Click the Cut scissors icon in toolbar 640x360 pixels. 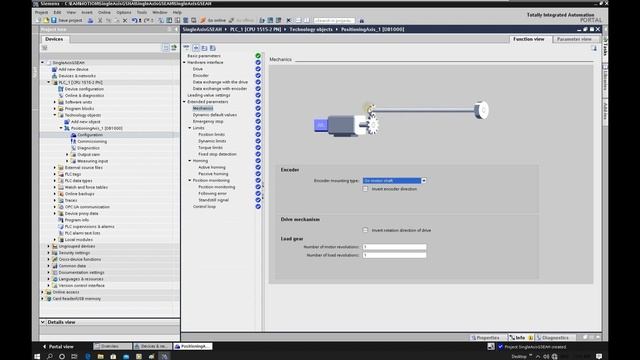coord(100,20)
